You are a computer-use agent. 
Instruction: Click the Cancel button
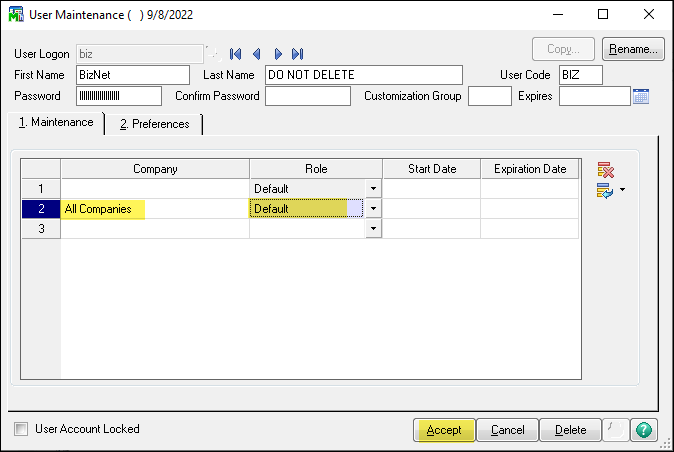click(x=507, y=430)
